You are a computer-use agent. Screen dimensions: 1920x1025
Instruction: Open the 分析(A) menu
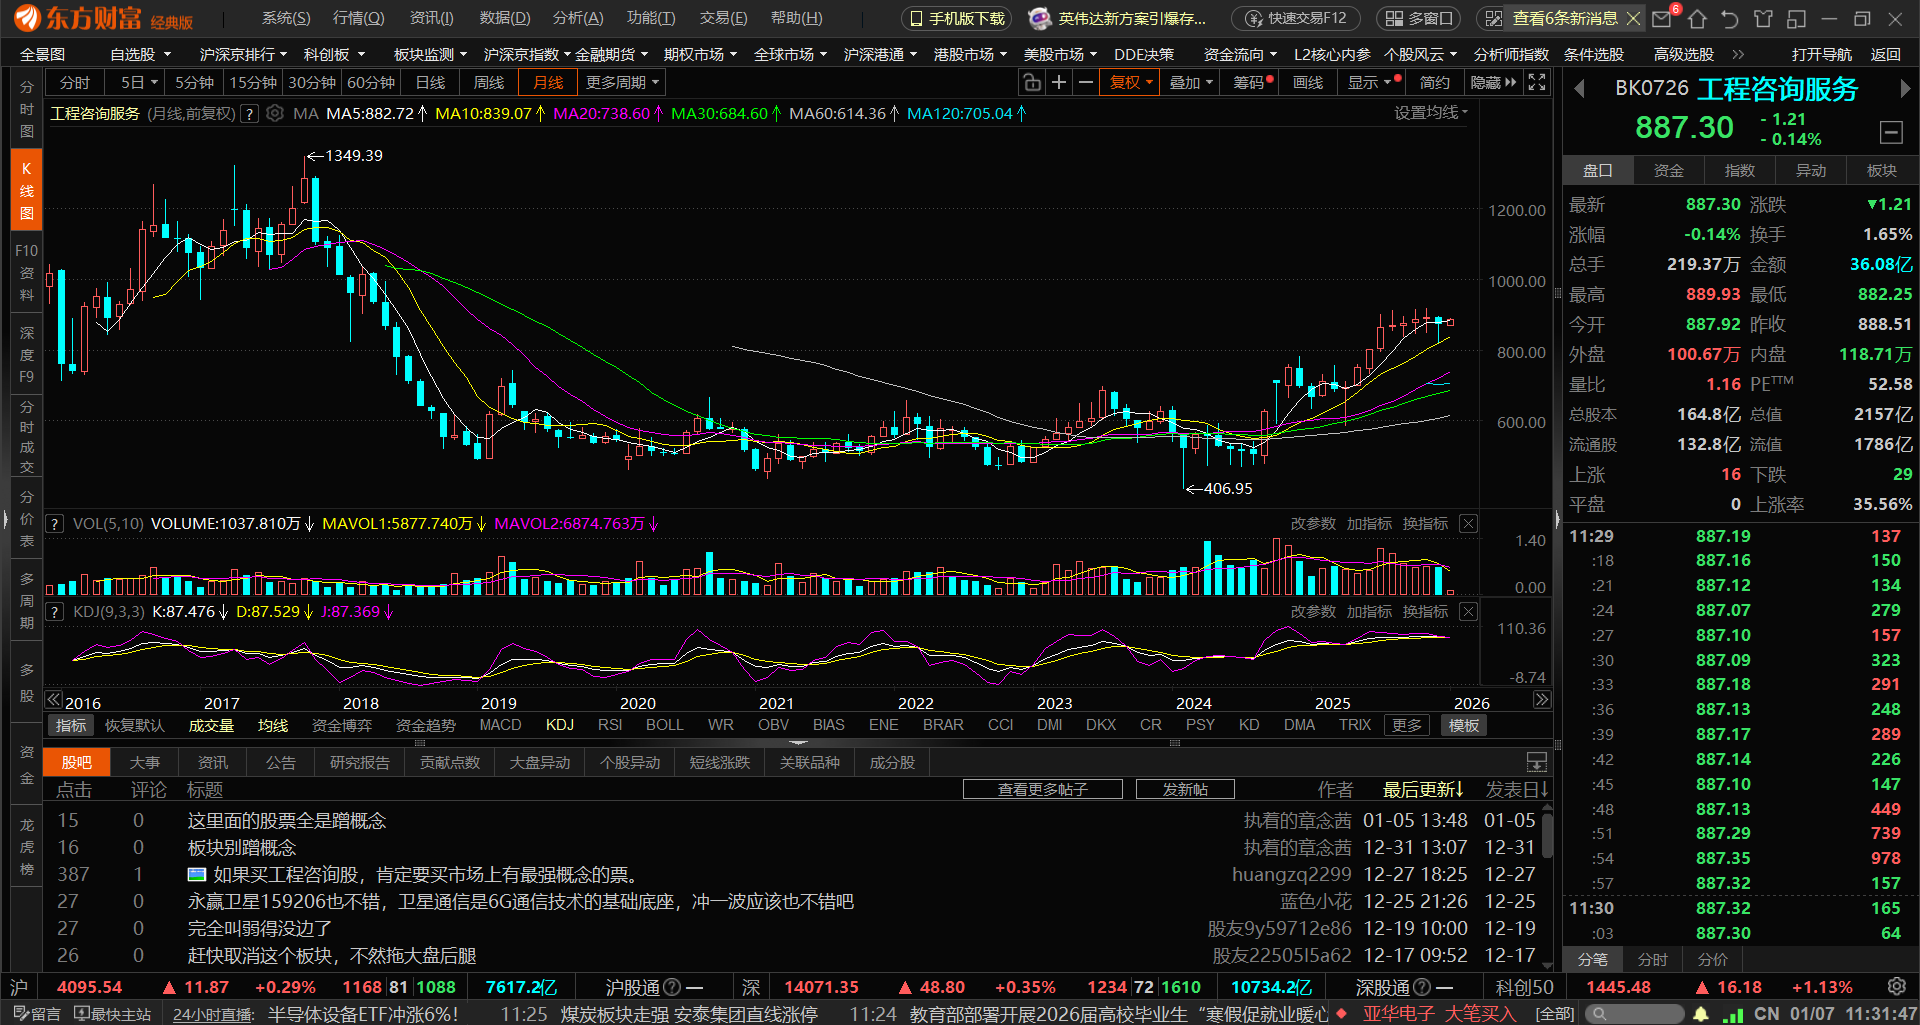click(578, 18)
